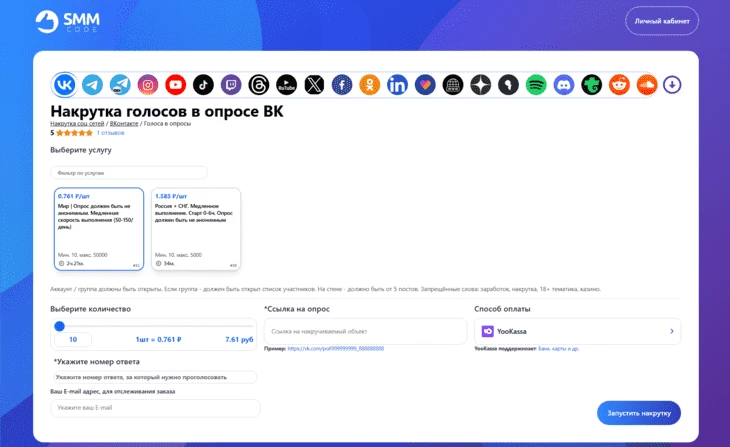Image resolution: width=730 pixels, height=447 pixels.
Task: Open the example vk.com poll link
Action: point(336,348)
